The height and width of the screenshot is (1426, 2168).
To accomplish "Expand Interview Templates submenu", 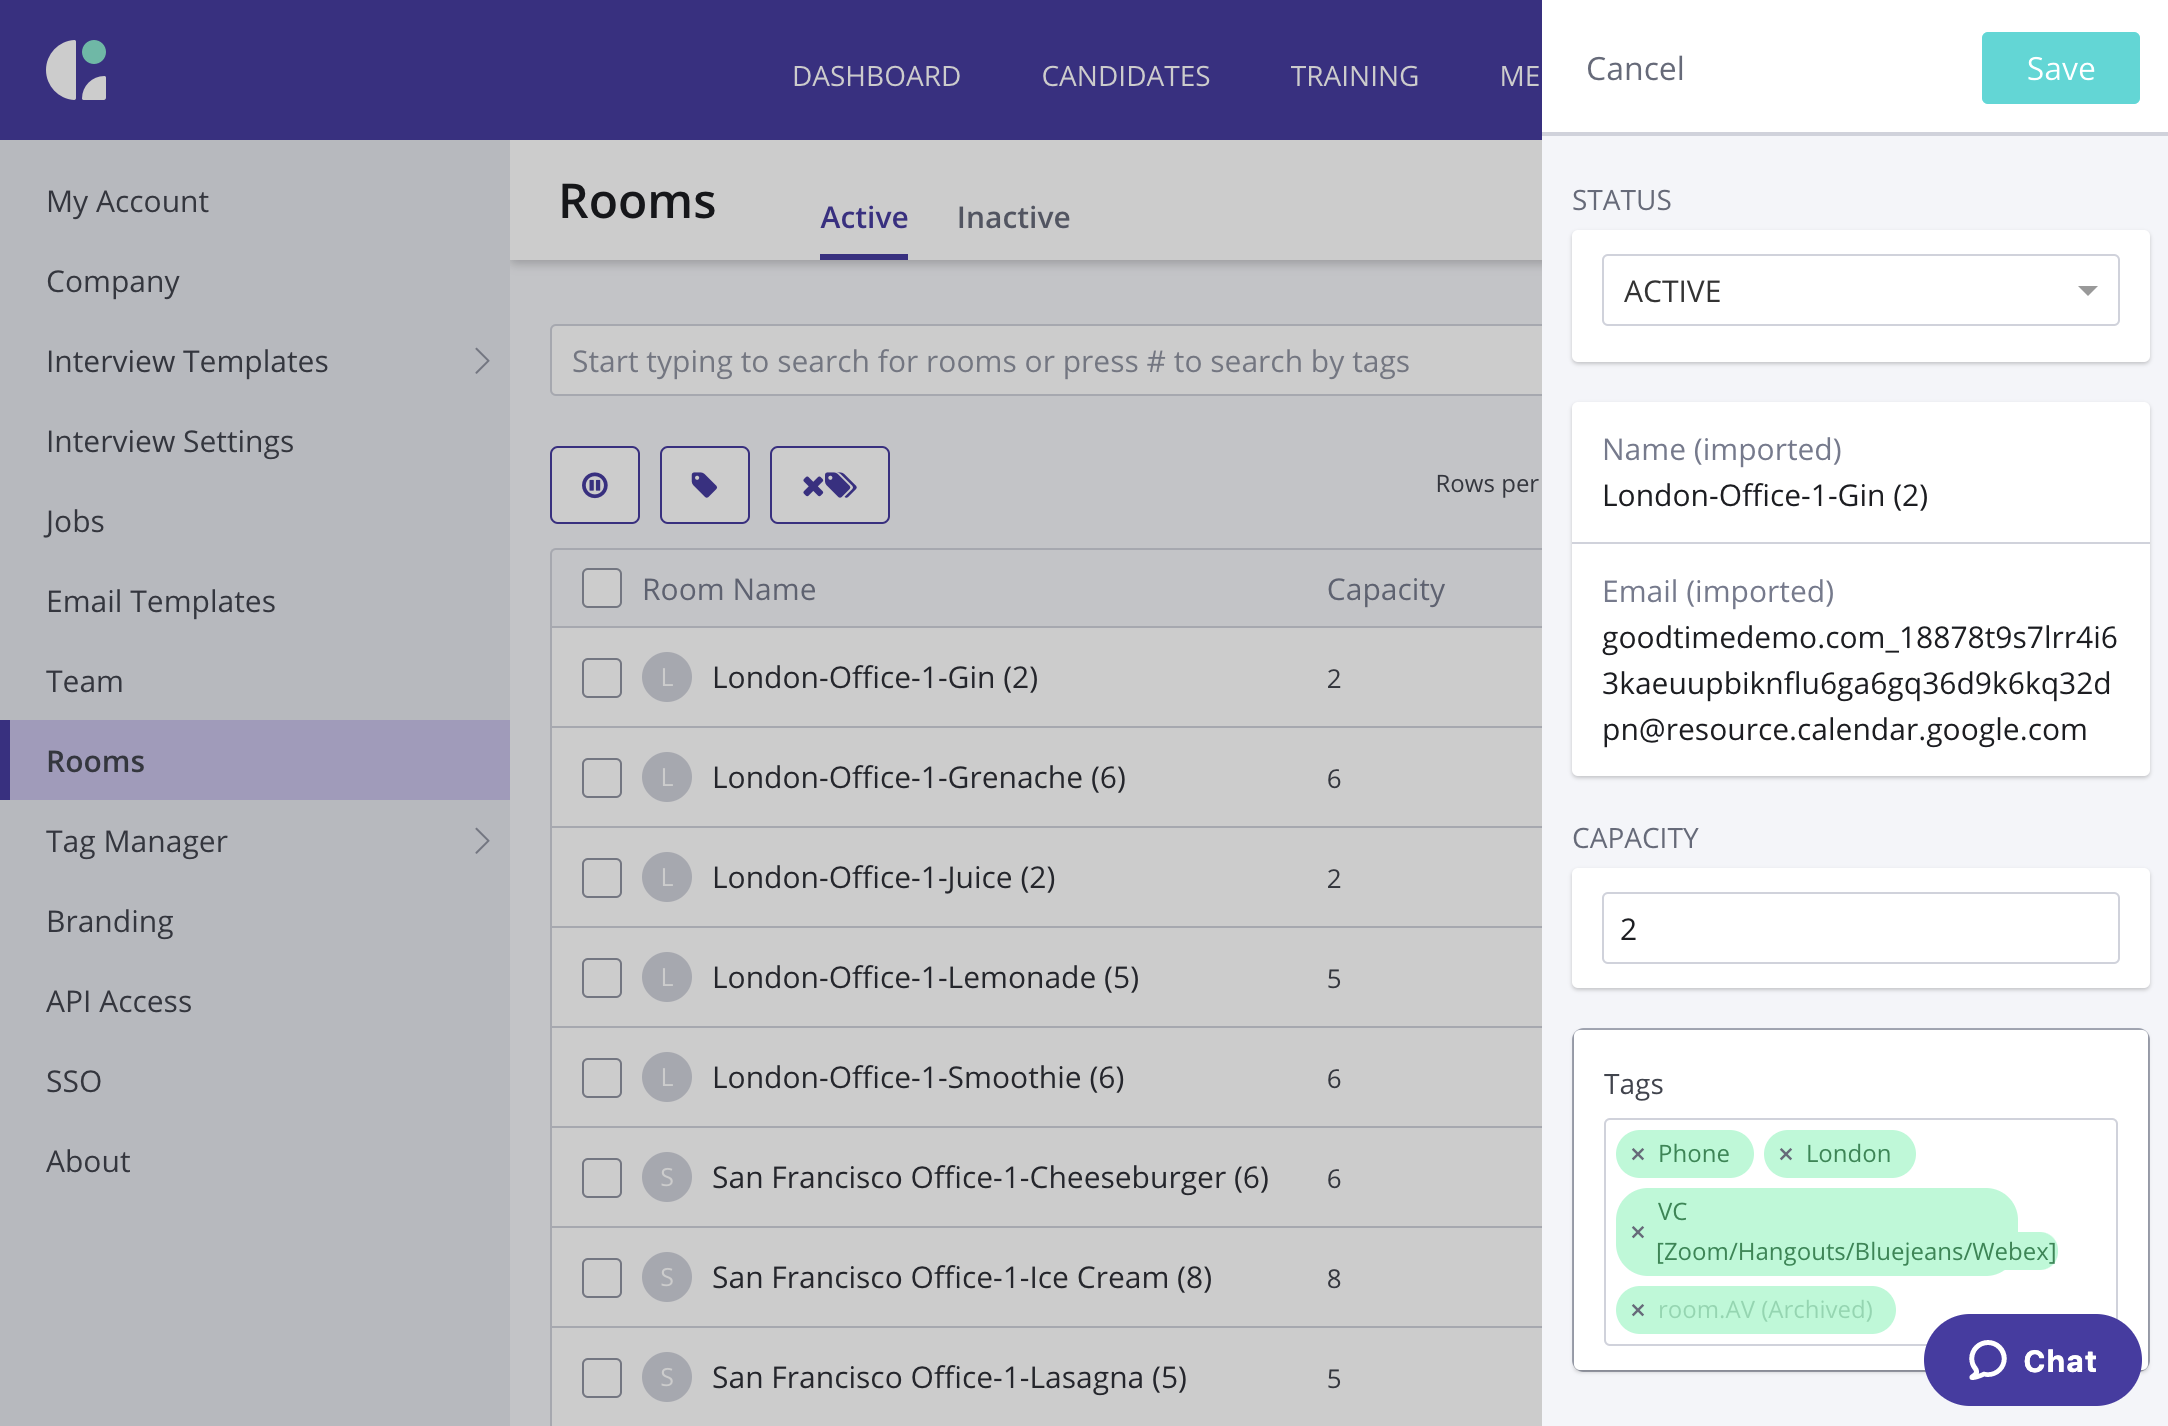I will 482,361.
